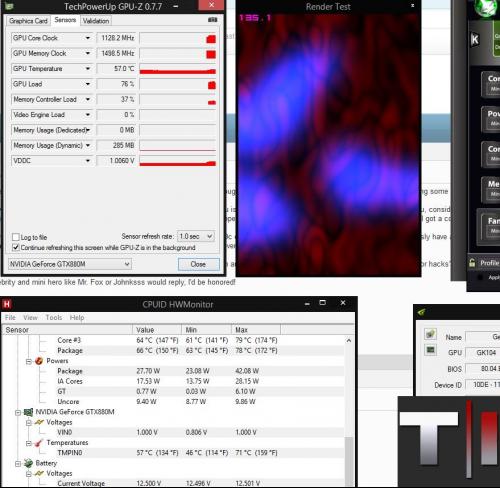Close the Render Test window
The width and height of the screenshot is (500, 488).
pyautogui.click(x=412, y=5)
